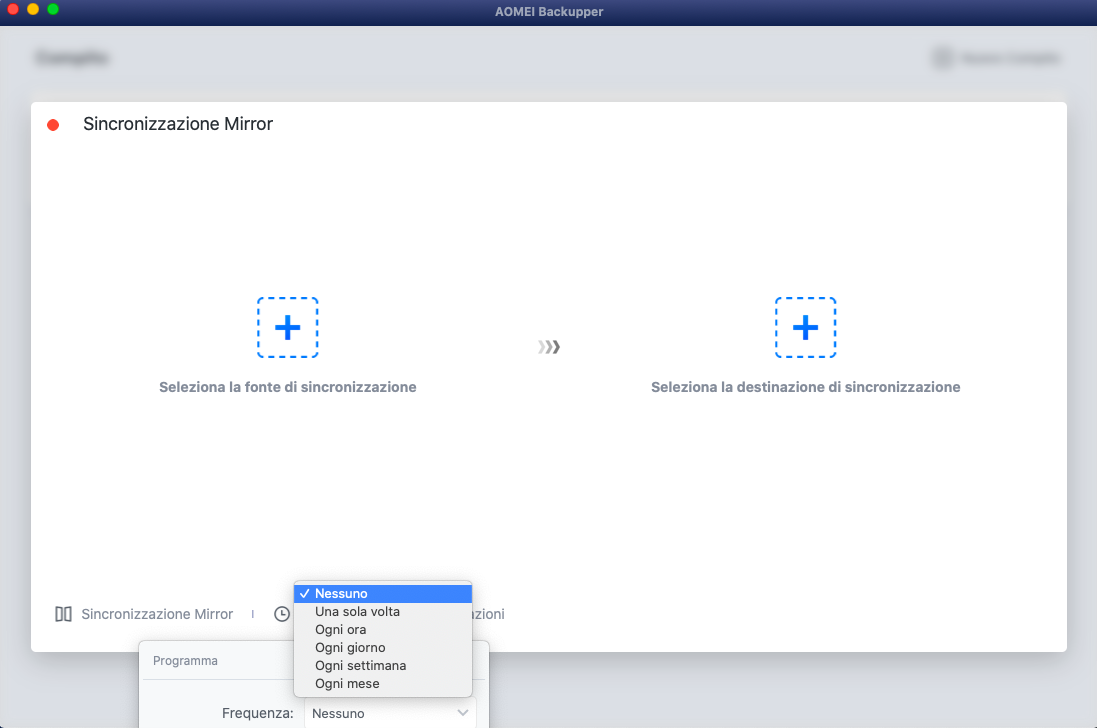The width and height of the screenshot is (1097, 728).
Task: Choose Nessuno in frequency menu
Action: click(383, 593)
